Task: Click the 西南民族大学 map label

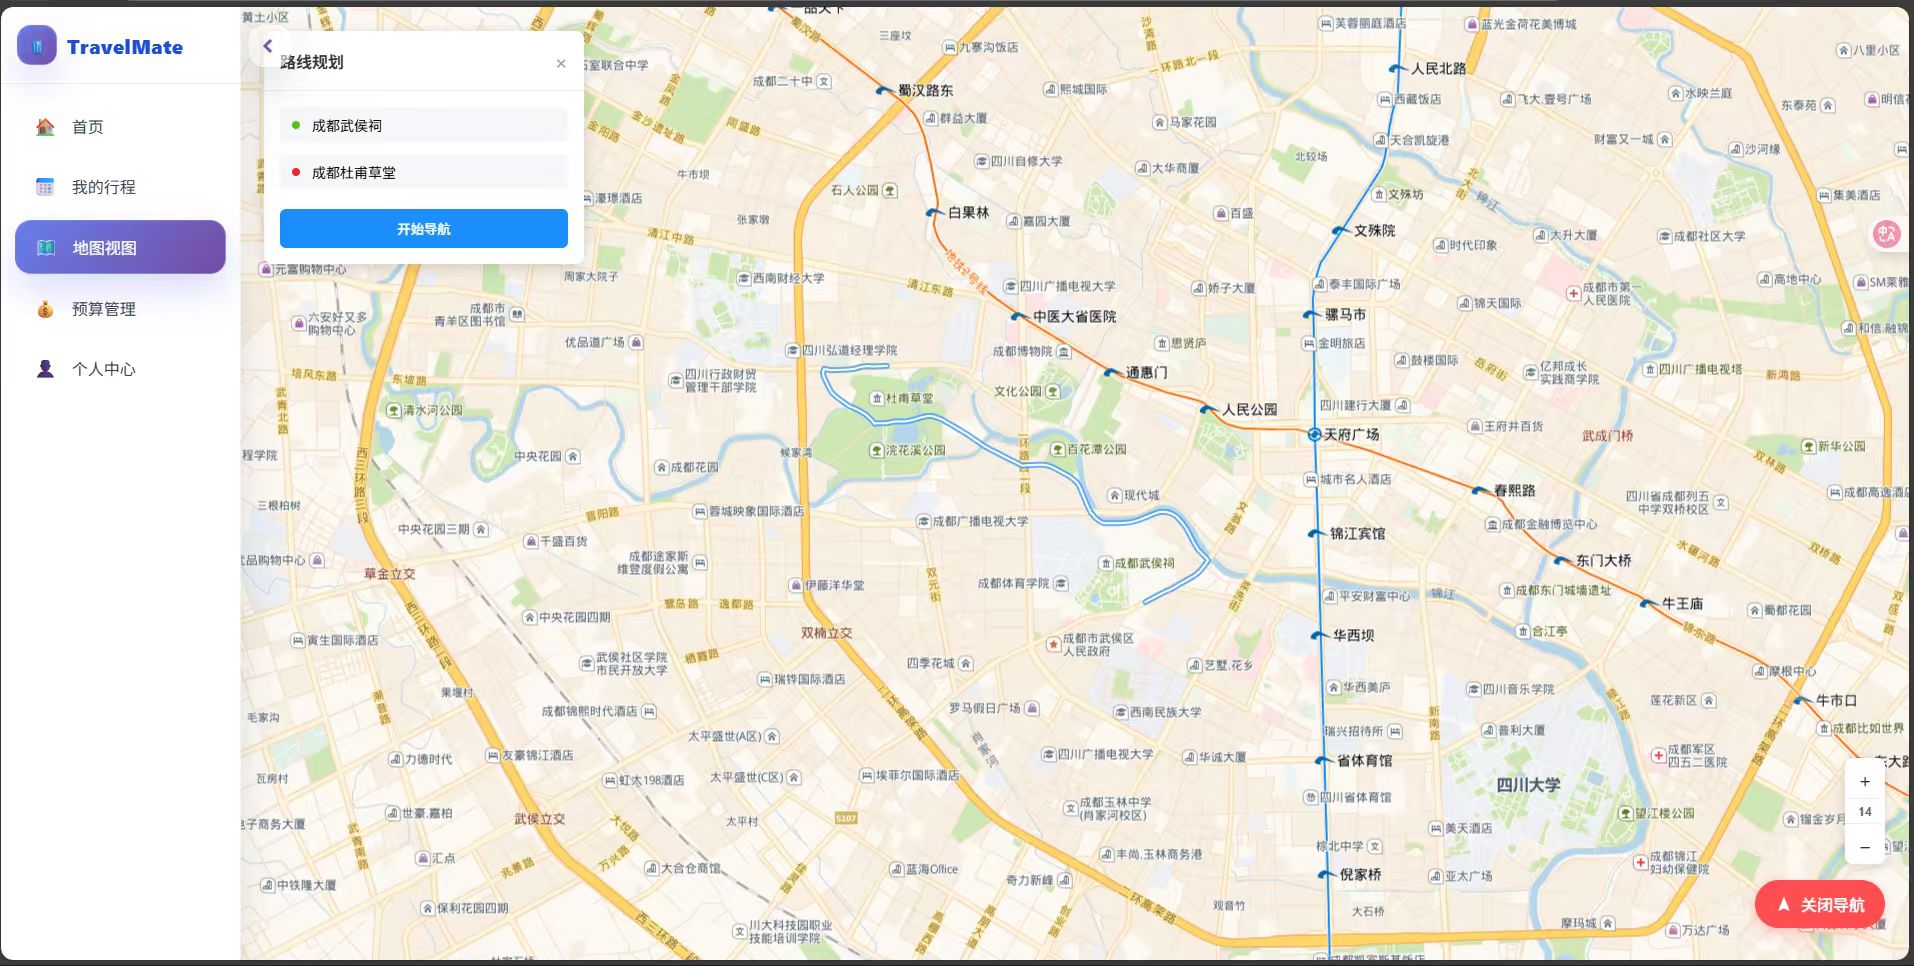Action: click(x=1165, y=712)
